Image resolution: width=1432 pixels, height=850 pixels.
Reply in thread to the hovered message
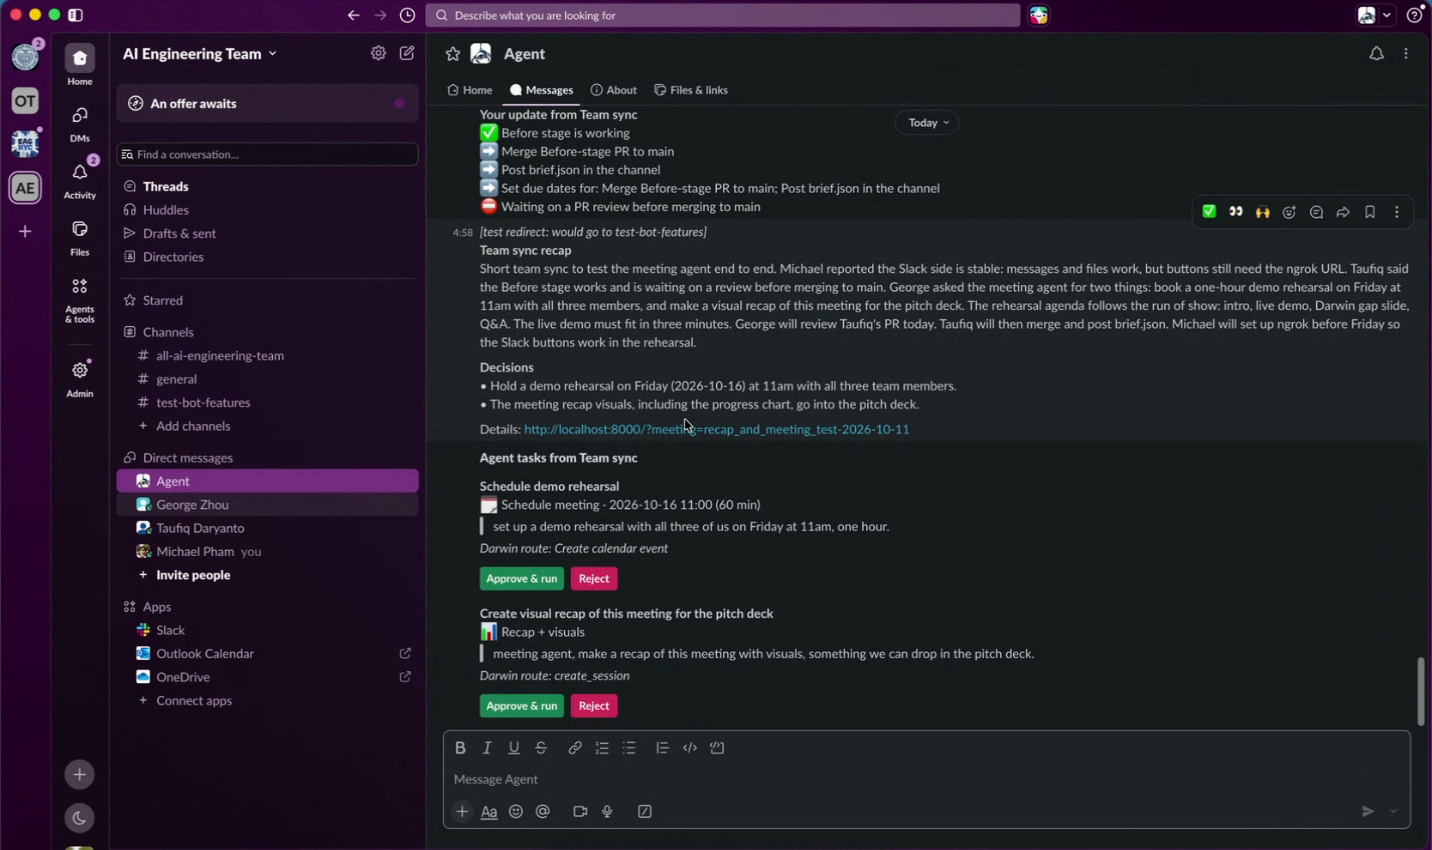[x=1317, y=212]
